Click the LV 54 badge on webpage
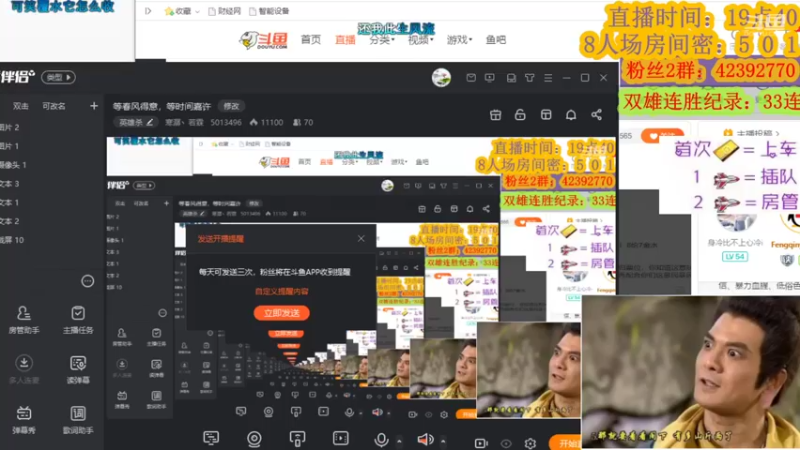Screen dimensions: 800x450 [x=735, y=256]
